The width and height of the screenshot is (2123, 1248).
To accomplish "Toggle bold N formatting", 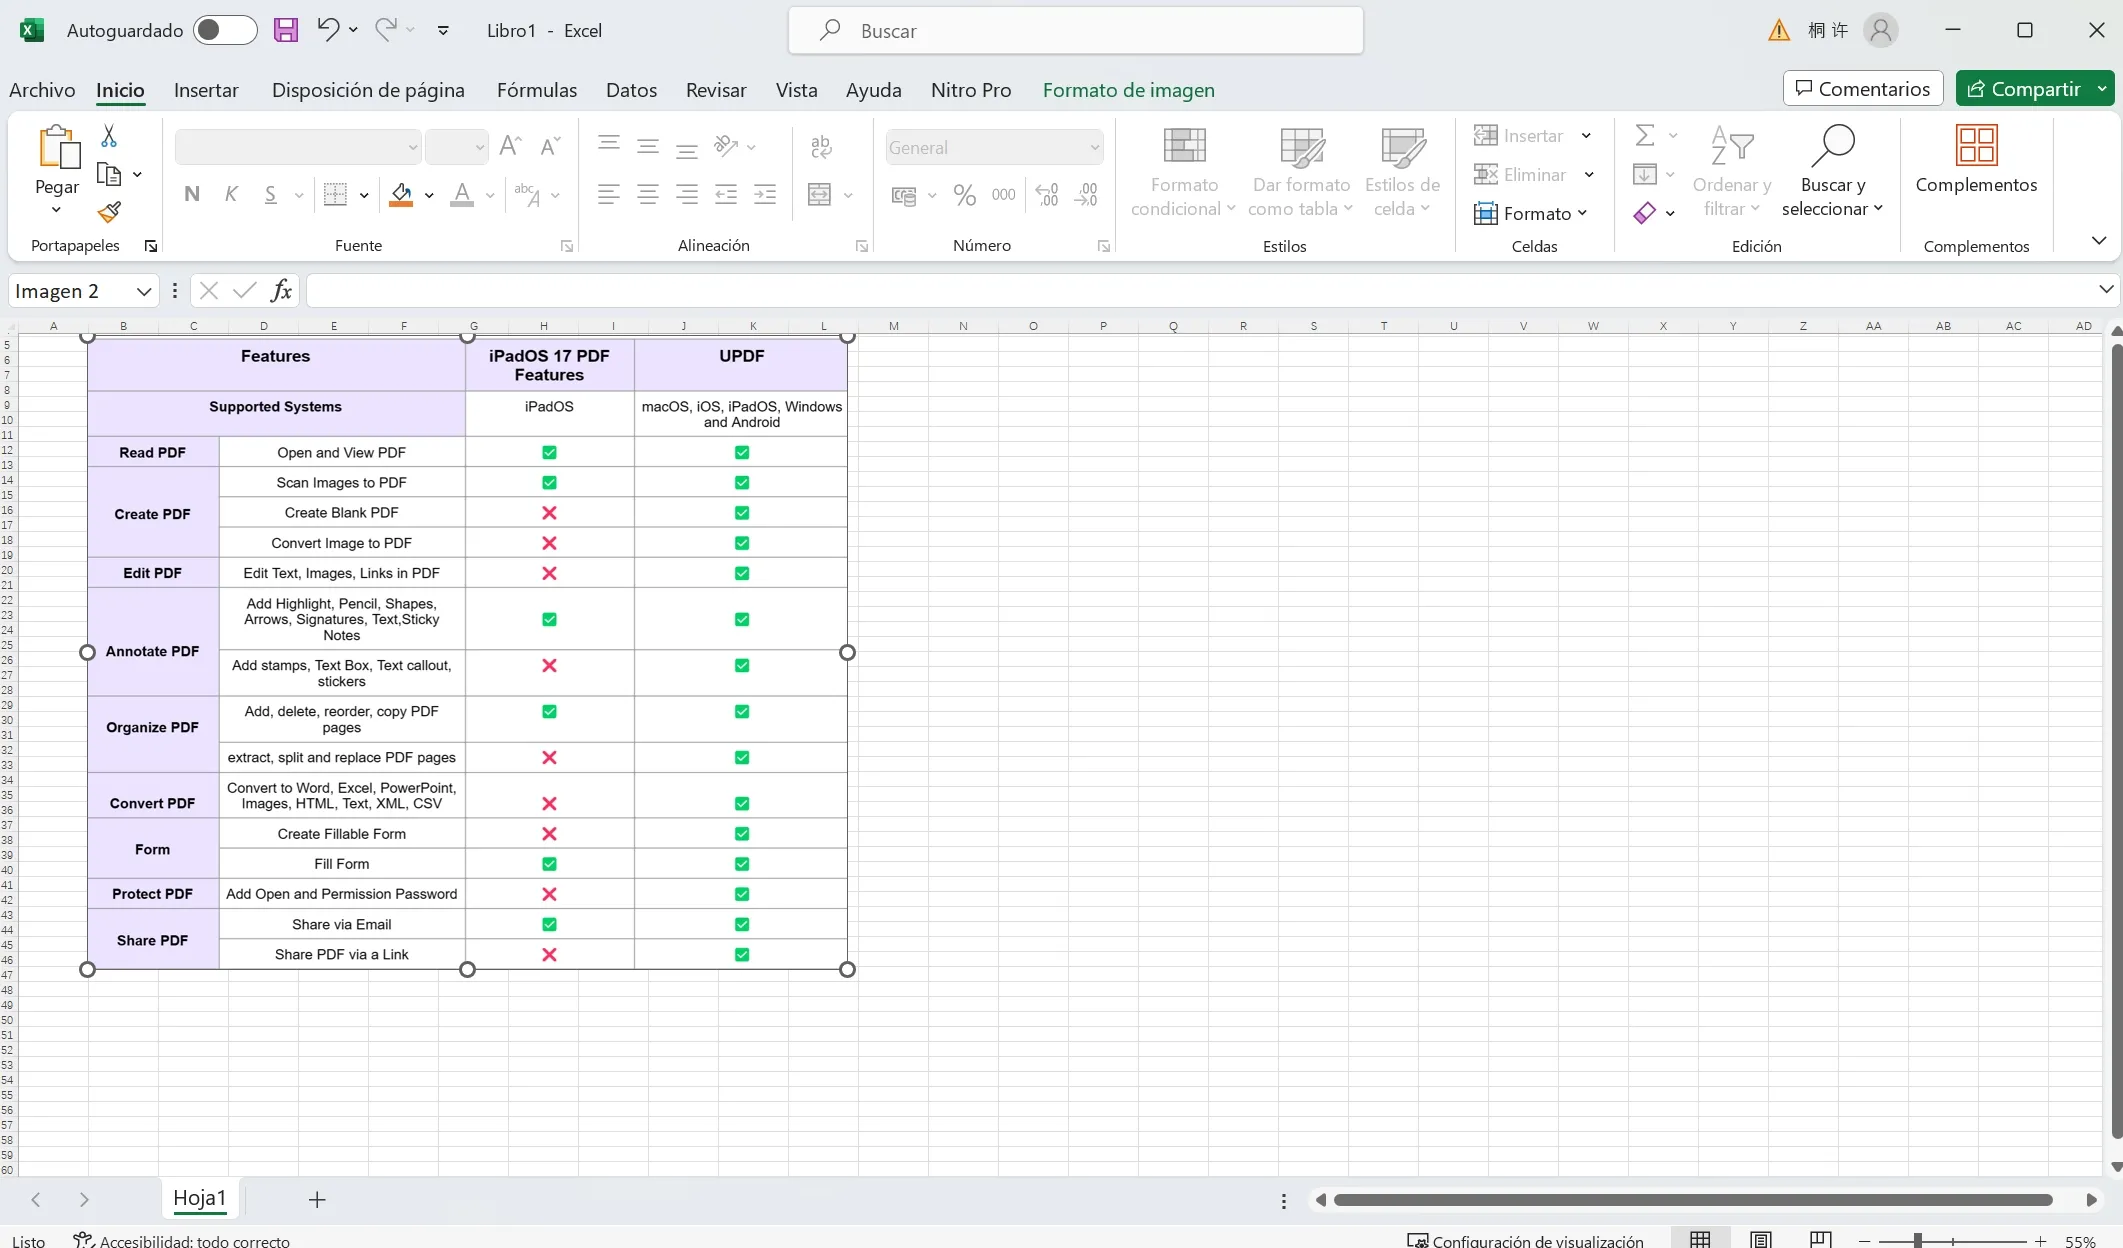I will (192, 194).
